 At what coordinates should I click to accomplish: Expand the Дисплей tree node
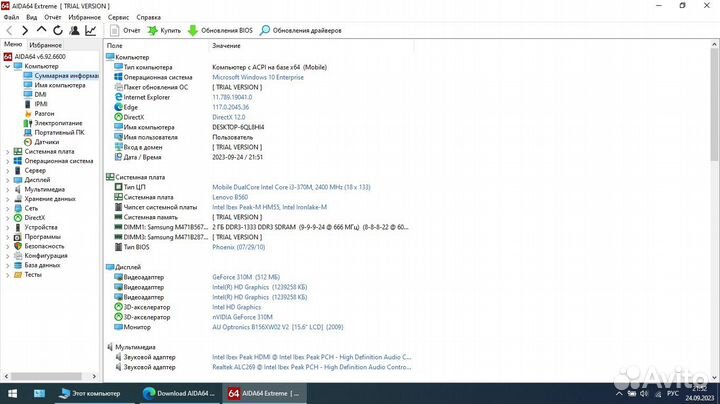point(7,180)
